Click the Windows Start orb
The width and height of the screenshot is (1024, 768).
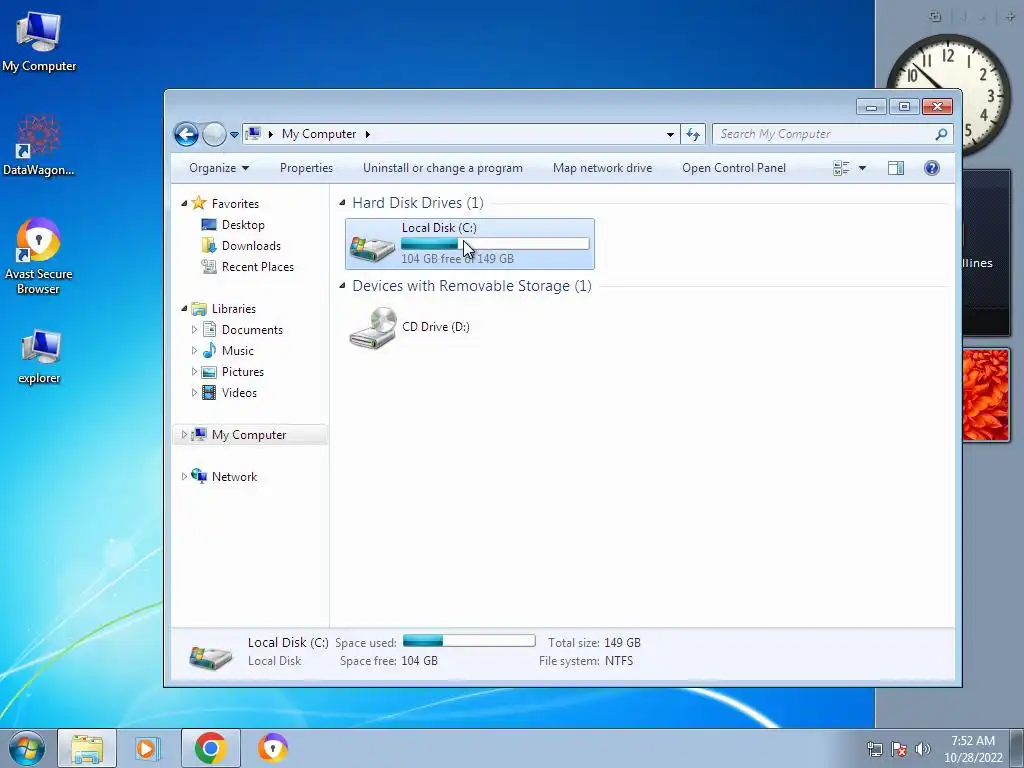(x=27, y=748)
